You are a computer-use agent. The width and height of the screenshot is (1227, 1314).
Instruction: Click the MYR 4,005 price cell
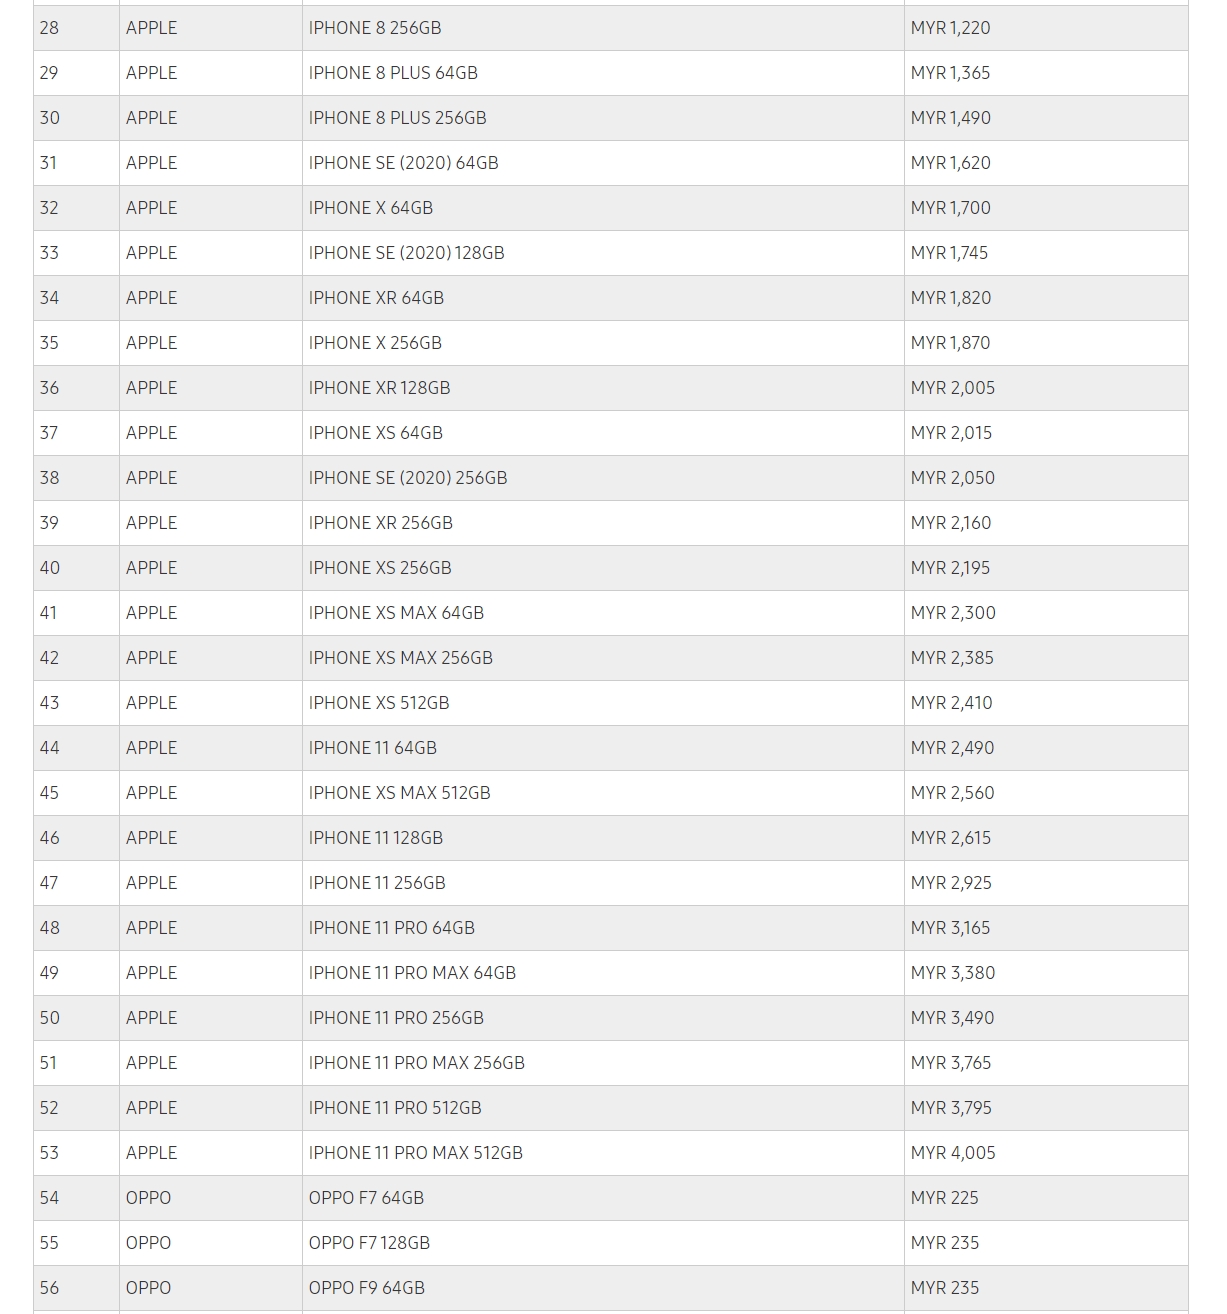pos(953,1153)
